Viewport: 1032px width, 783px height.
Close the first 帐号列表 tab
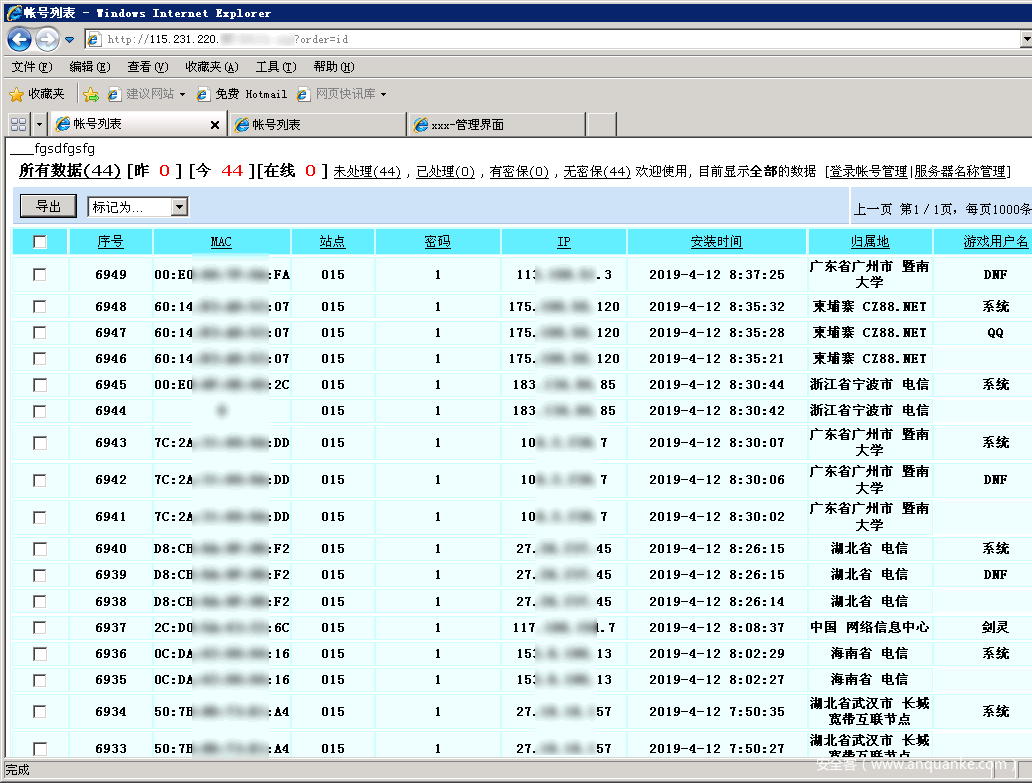tap(214, 125)
